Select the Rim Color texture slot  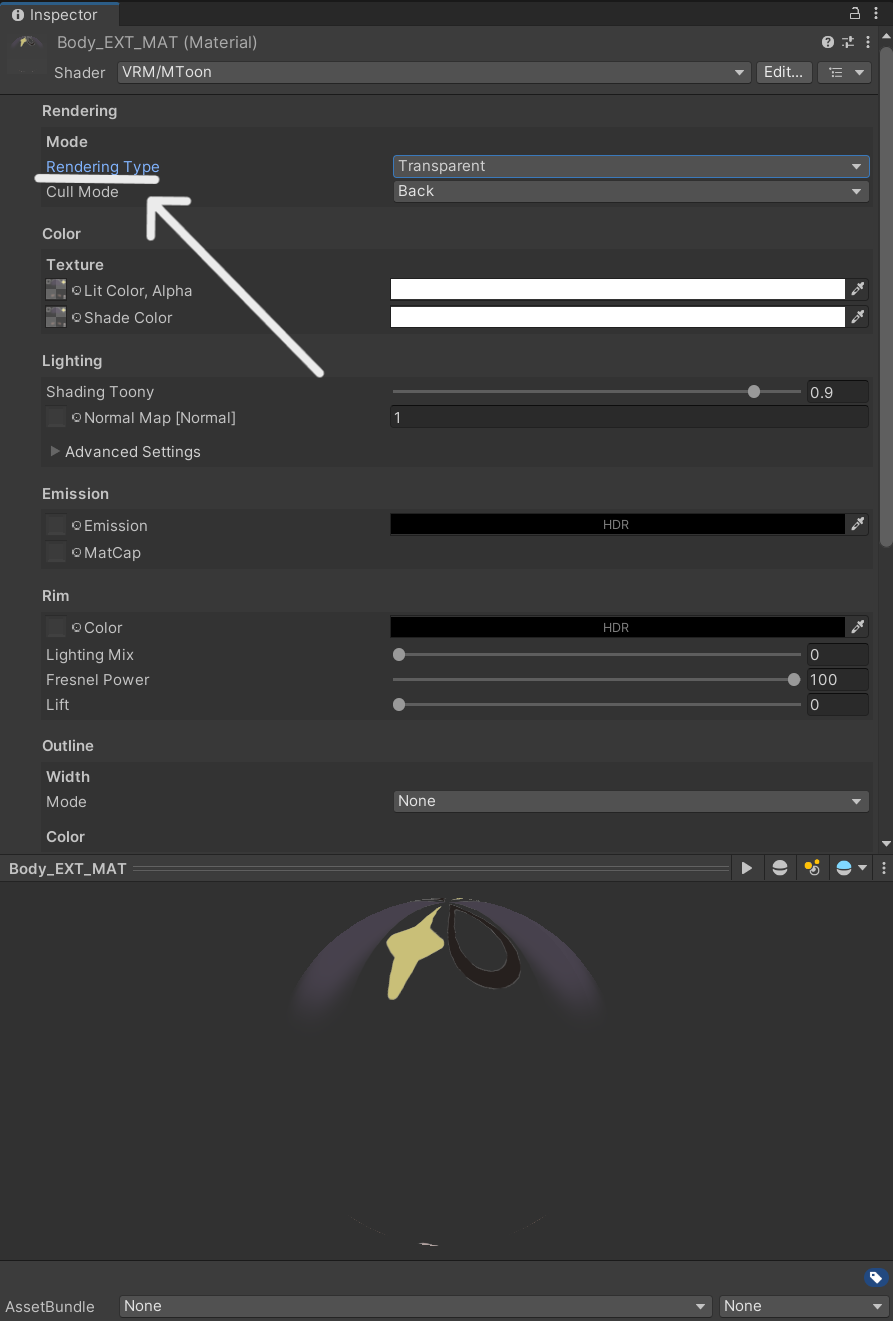pyautogui.click(x=56, y=627)
